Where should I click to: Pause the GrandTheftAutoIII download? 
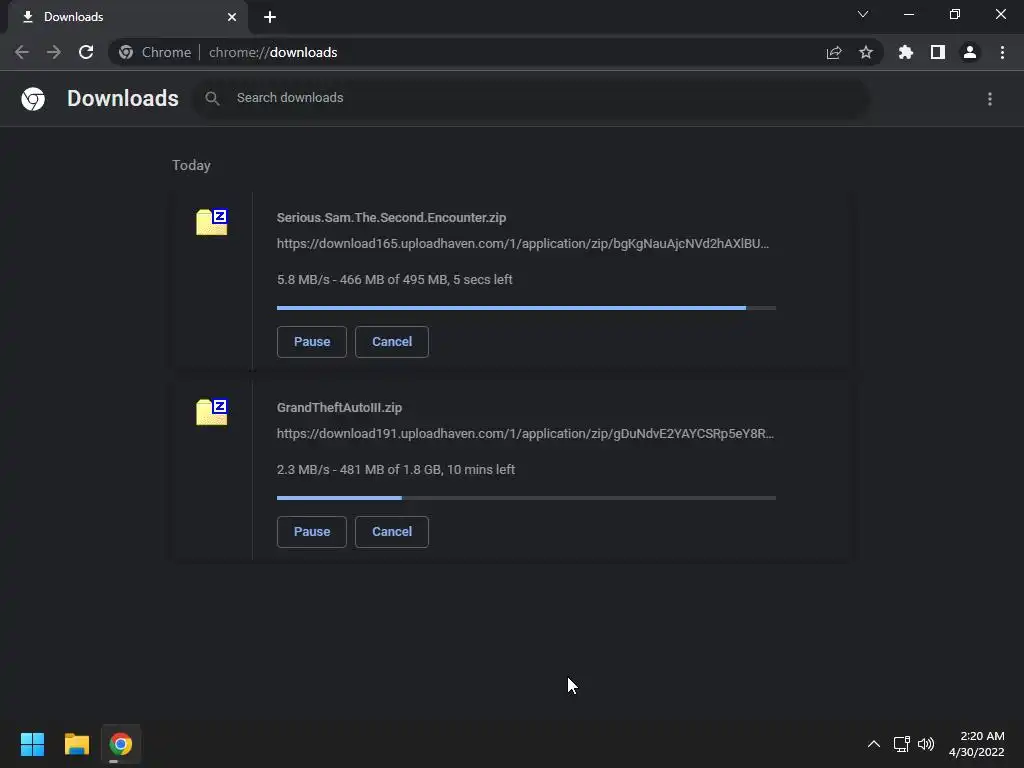point(312,532)
